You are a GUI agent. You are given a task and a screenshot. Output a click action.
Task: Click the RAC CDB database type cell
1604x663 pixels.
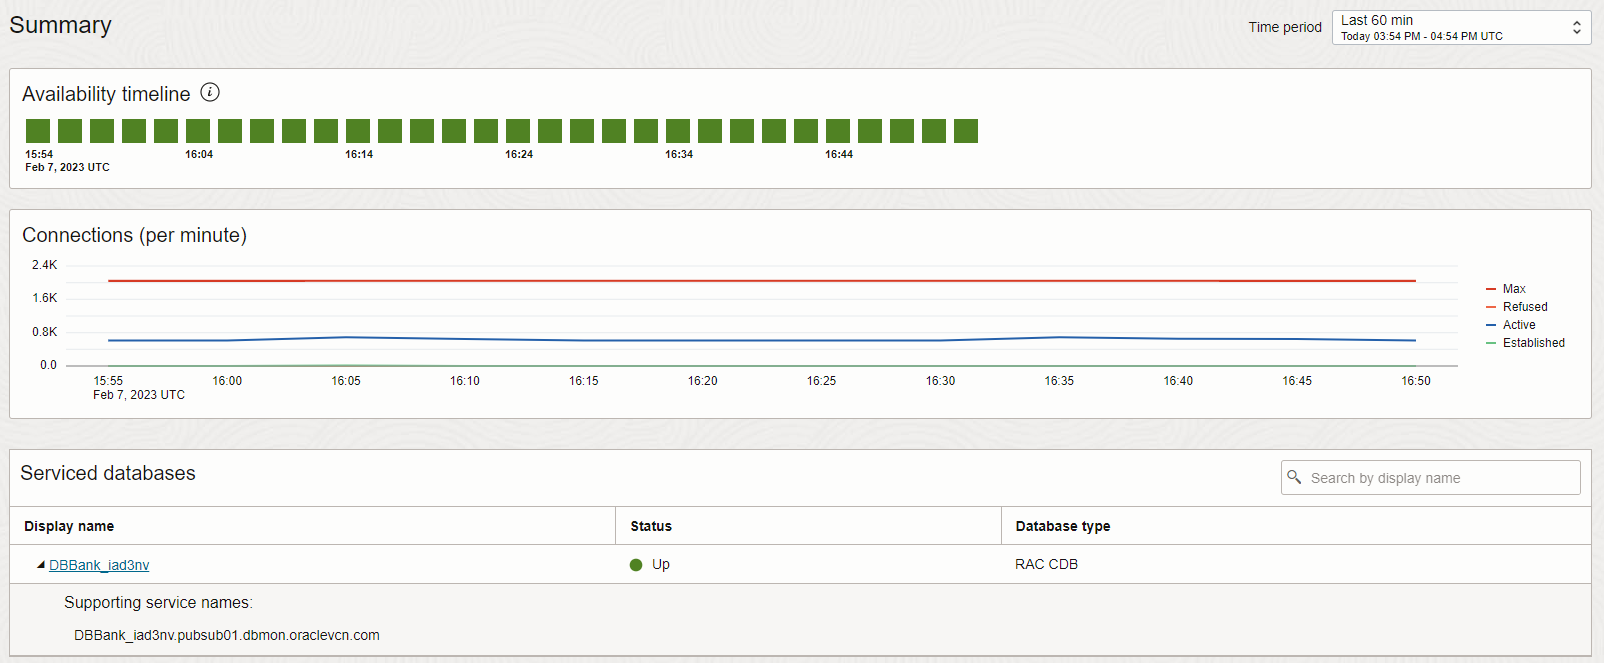[x=1046, y=564]
